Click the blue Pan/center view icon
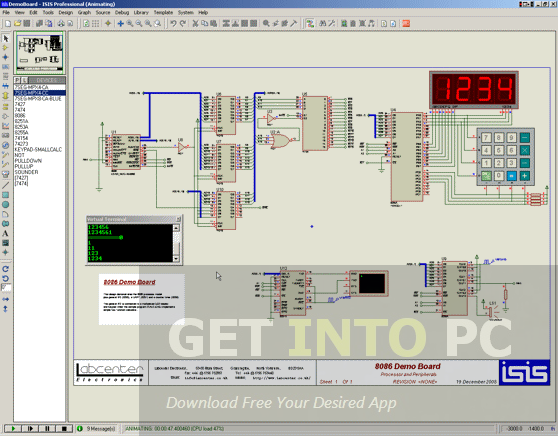This screenshot has height=436, width=558. click(121, 23)
